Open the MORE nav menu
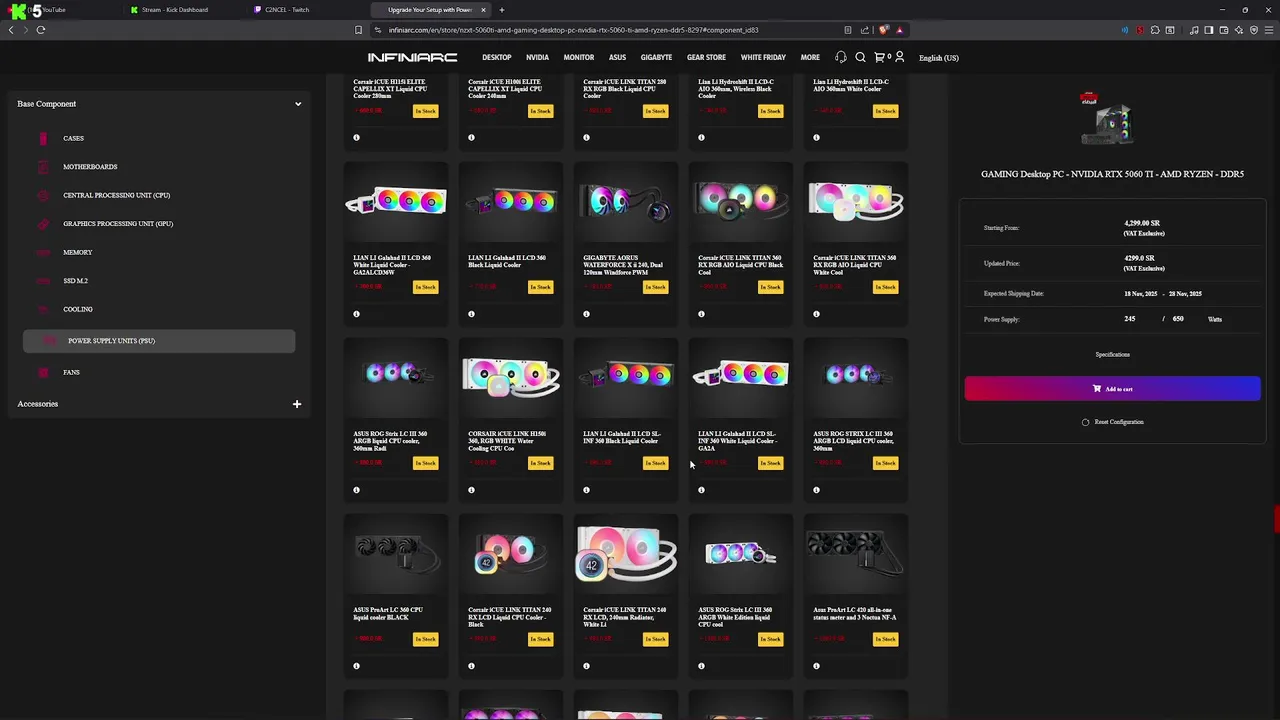Viewport: 1280px width, 720px height. coord(810,57)
